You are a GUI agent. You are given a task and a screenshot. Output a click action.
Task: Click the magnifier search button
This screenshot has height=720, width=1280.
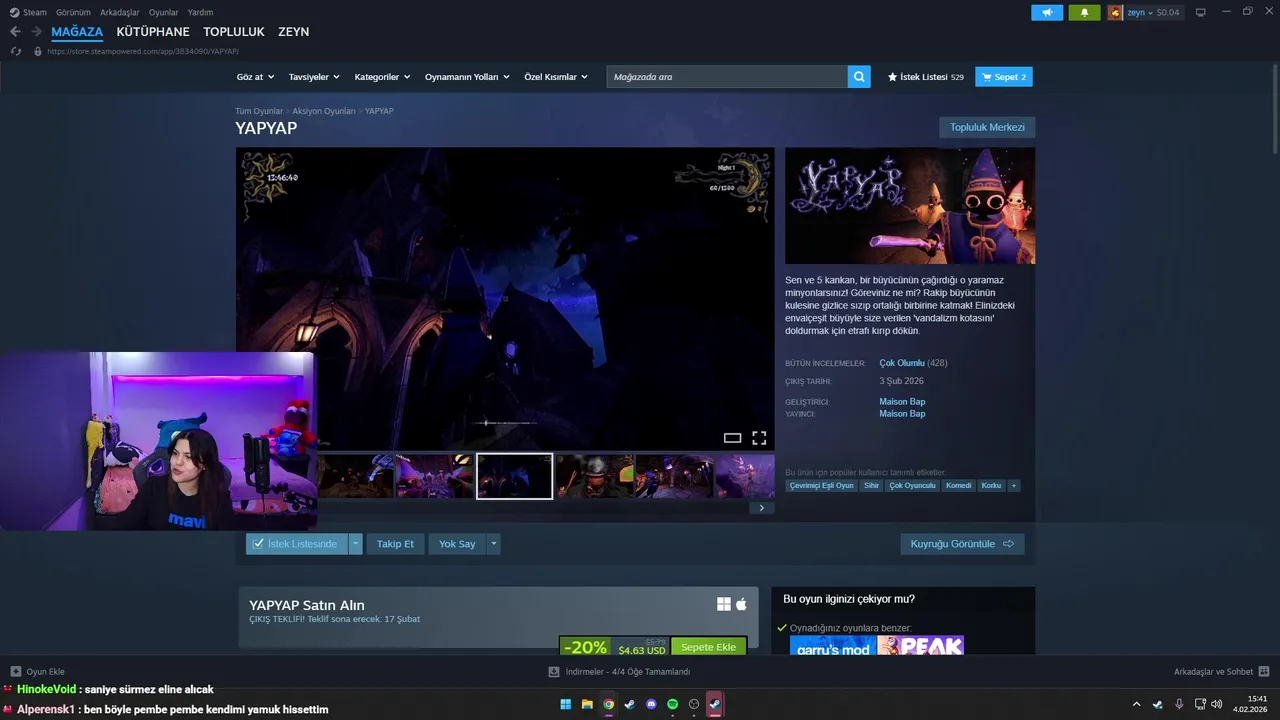[859, 77]
